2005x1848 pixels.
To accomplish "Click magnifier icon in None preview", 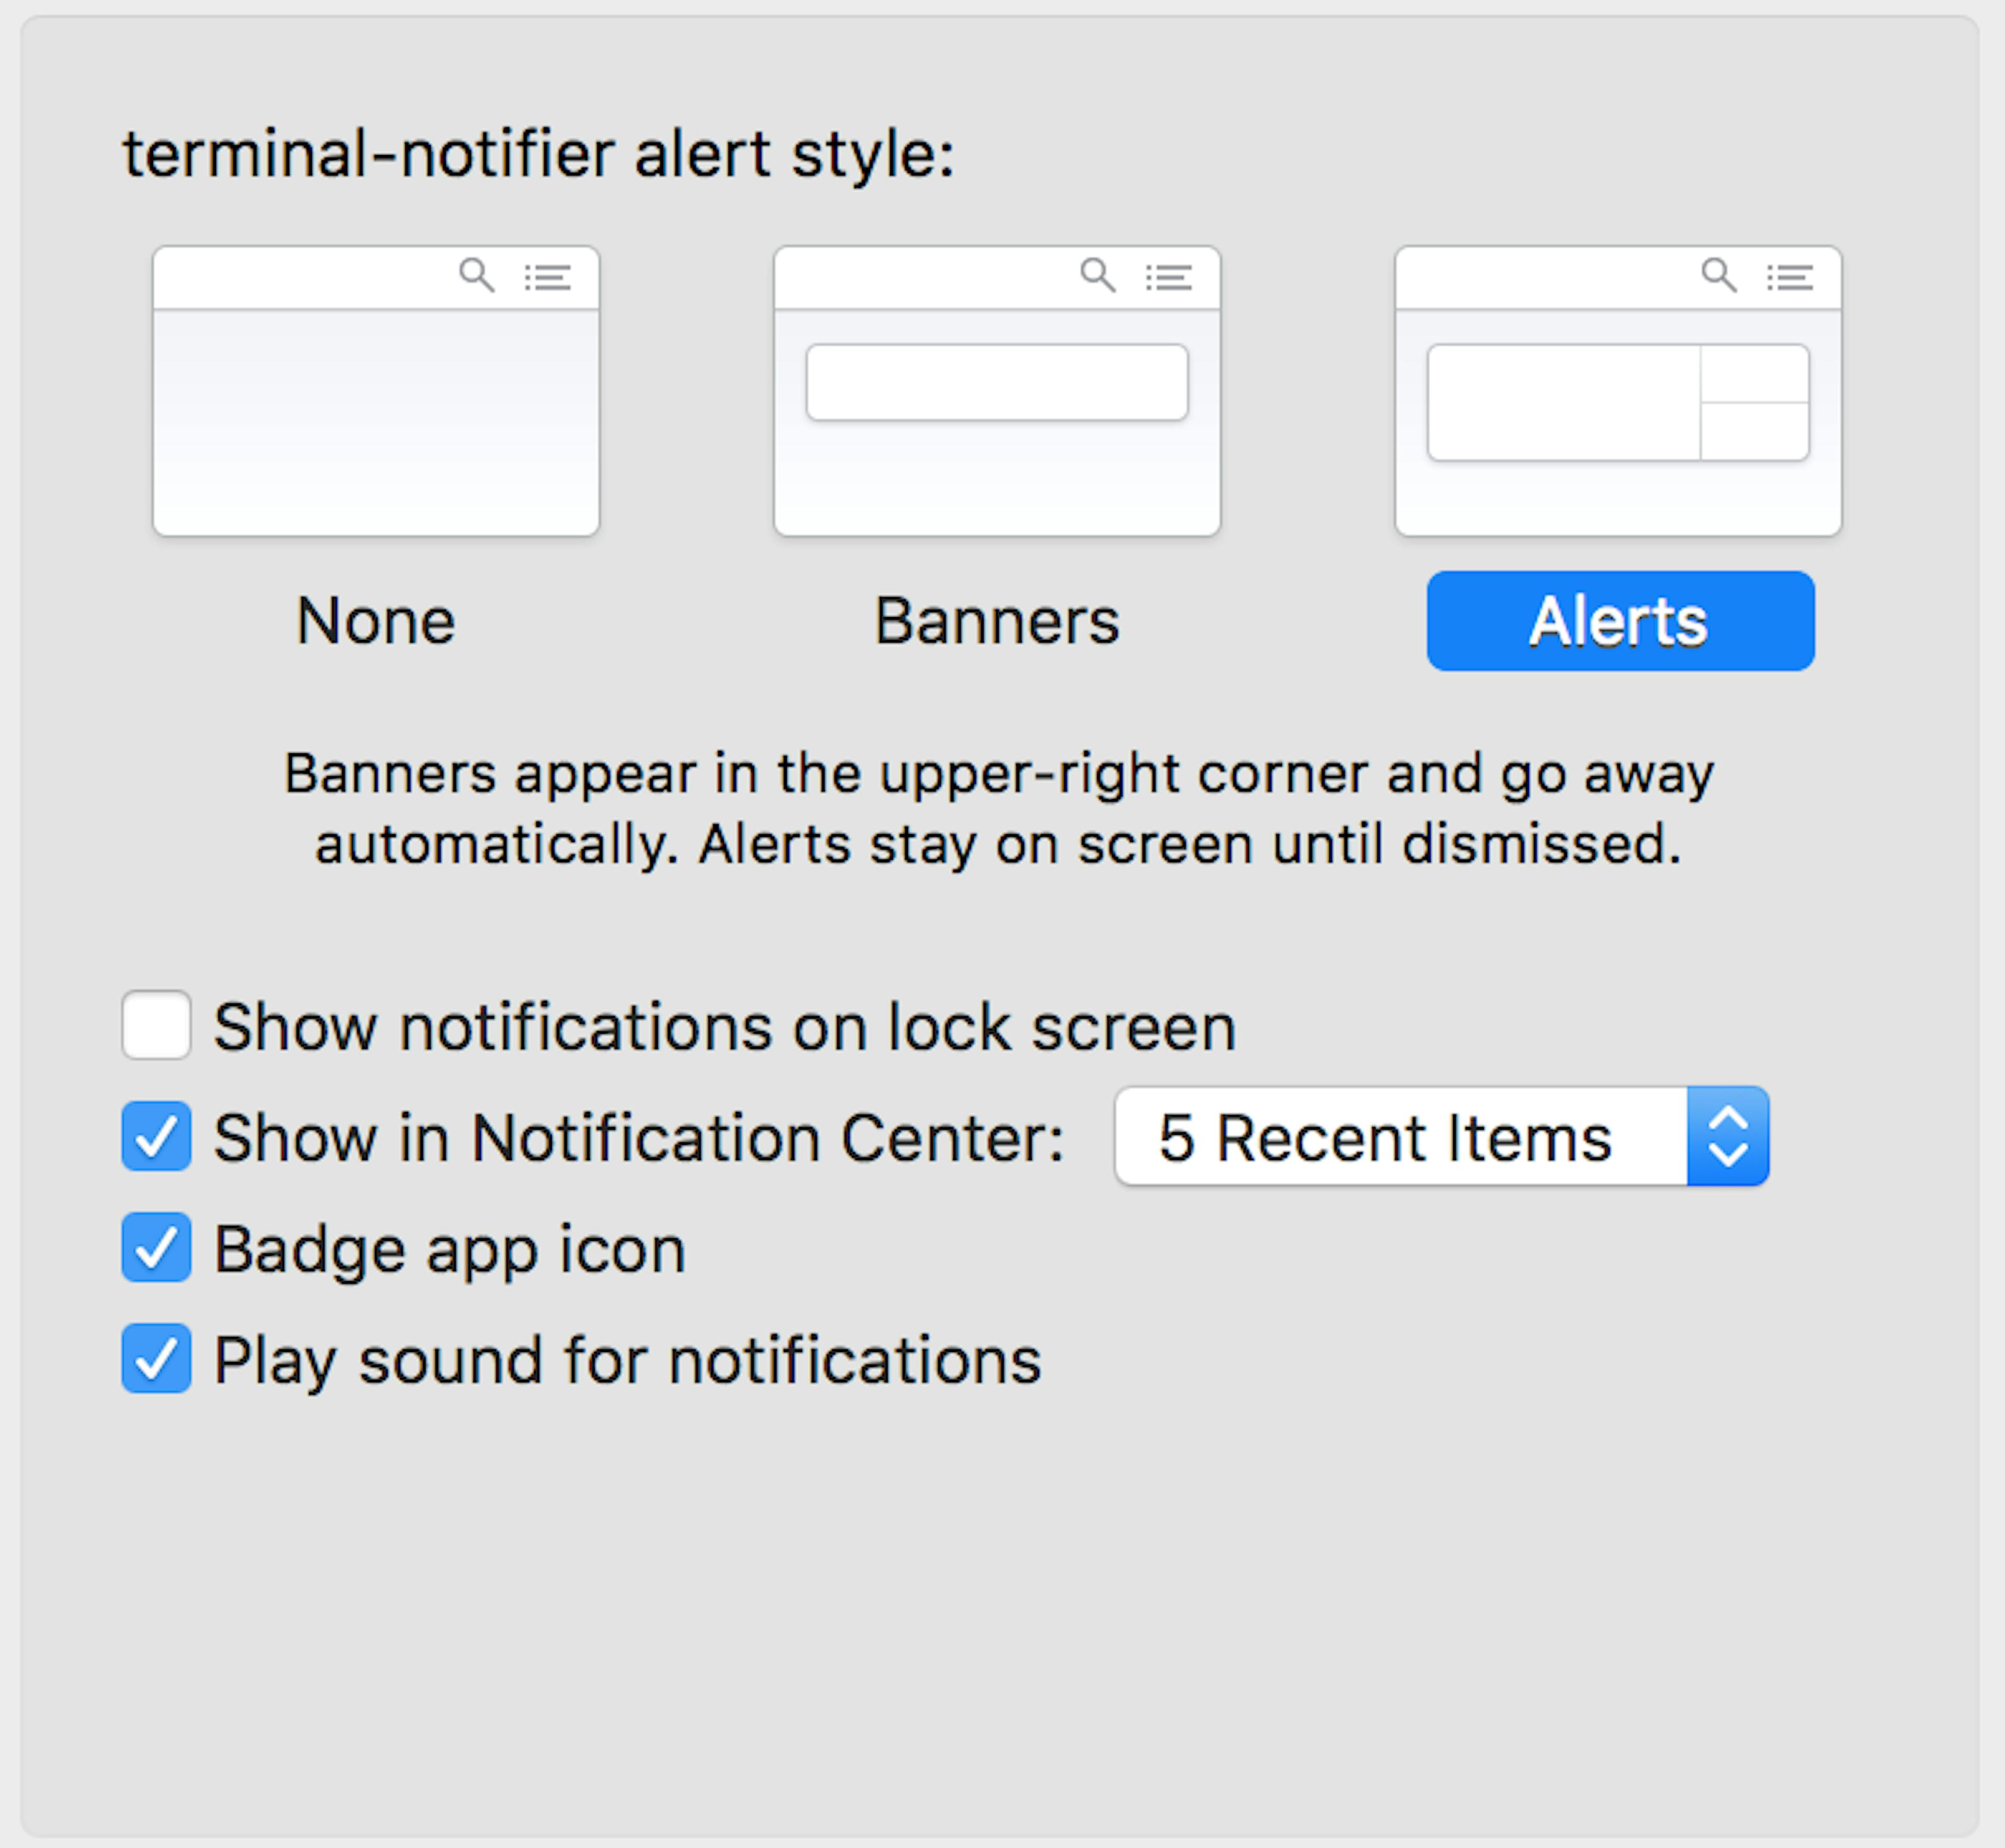I will click(x=477, y=275).
